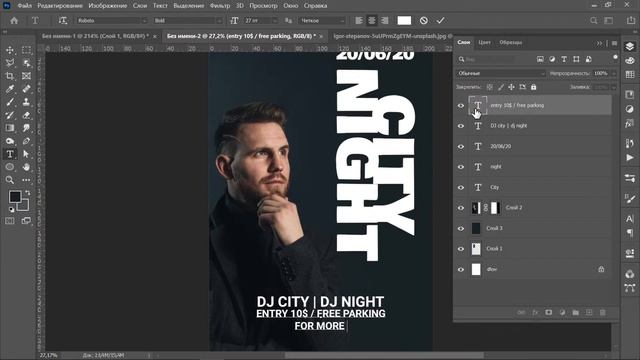The image size is (640, 360).
Task: Click the text color swatch in options bar
Action: point(404,20)
